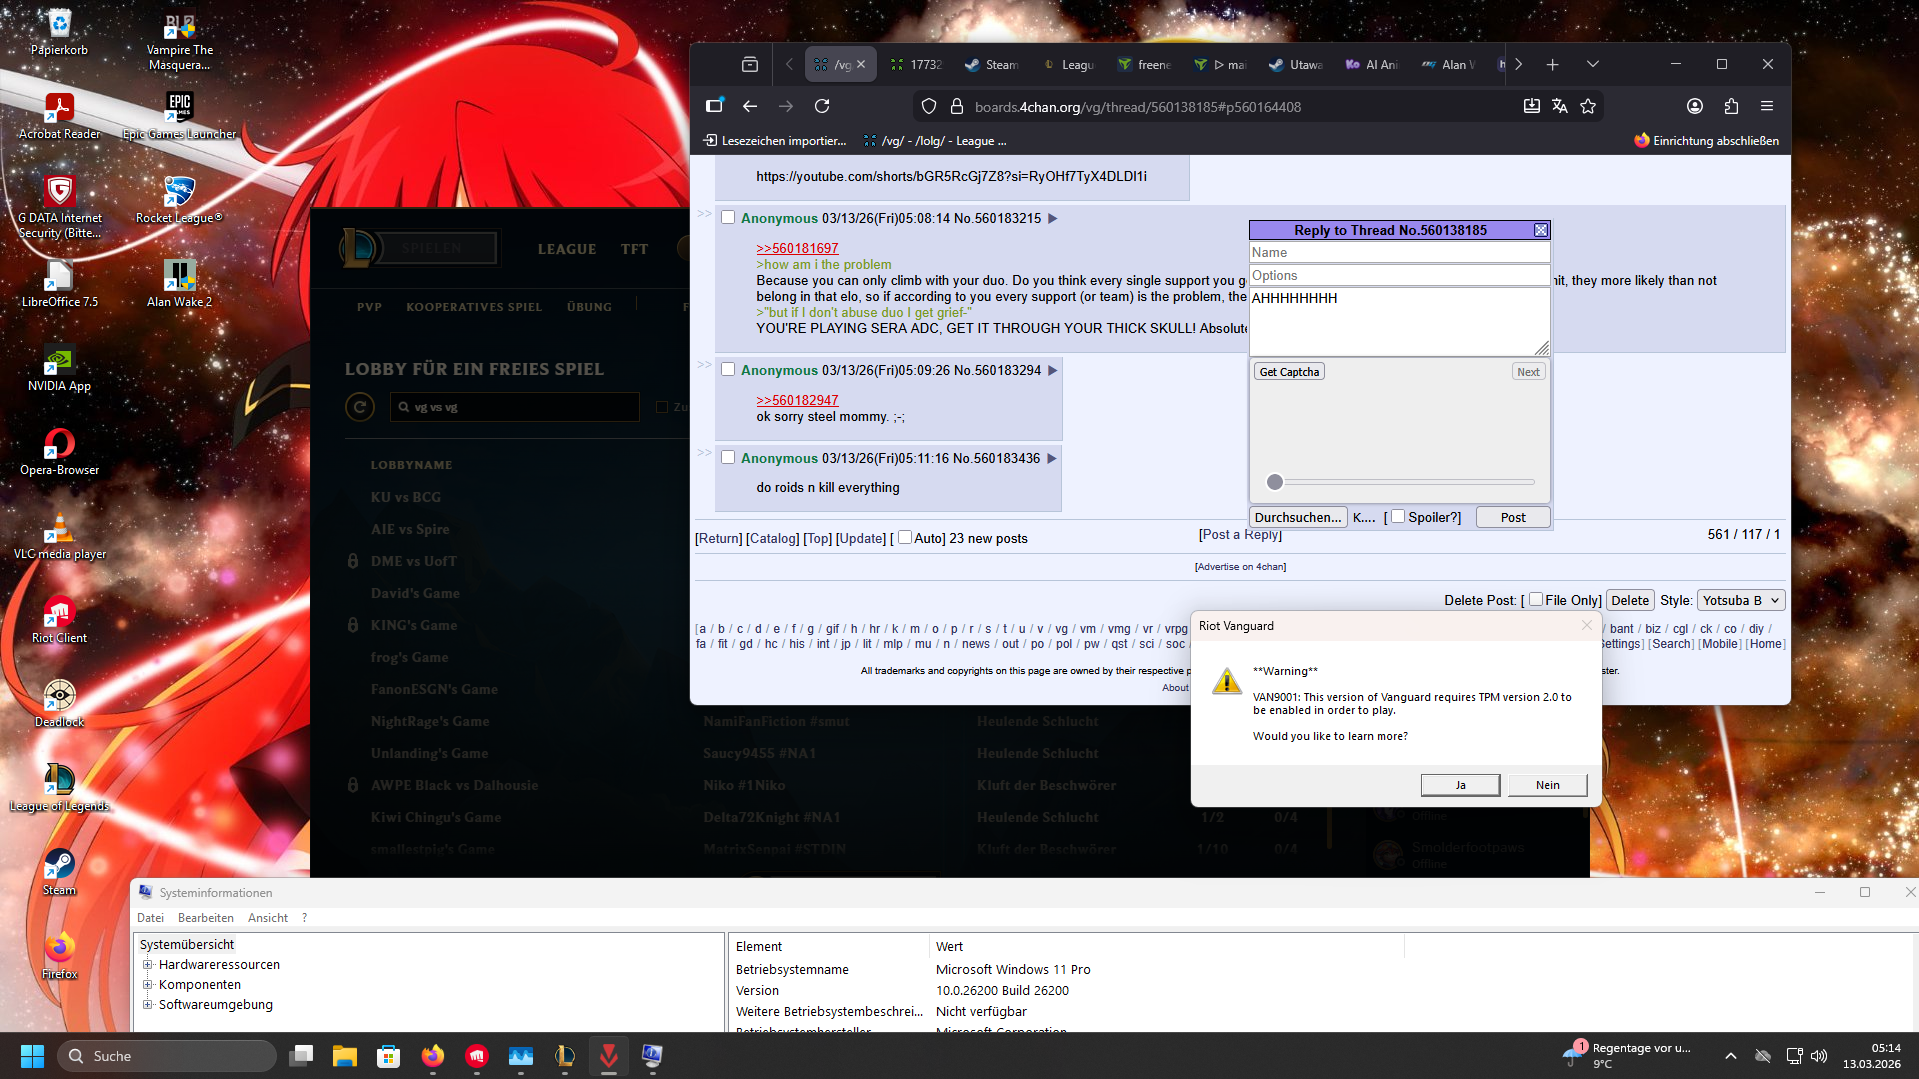Open a new browser tab with plus

1552,64
